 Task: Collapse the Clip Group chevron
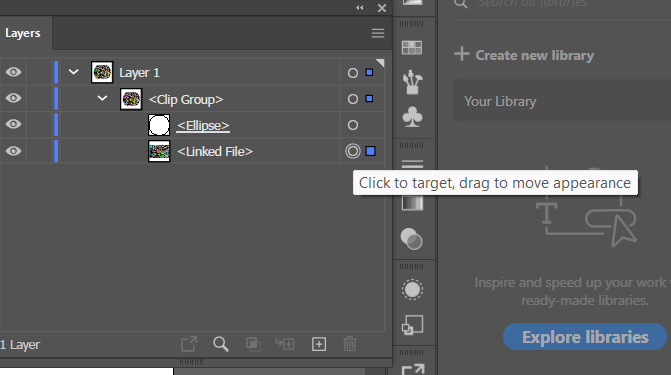102,98
